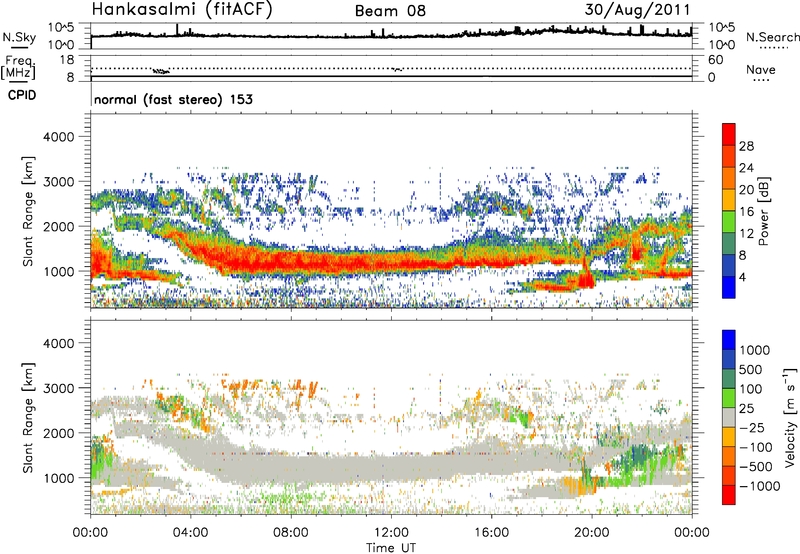800x554 pixels.
Task: Click the 18 tick on frequency axis
Action: (67, 60)
